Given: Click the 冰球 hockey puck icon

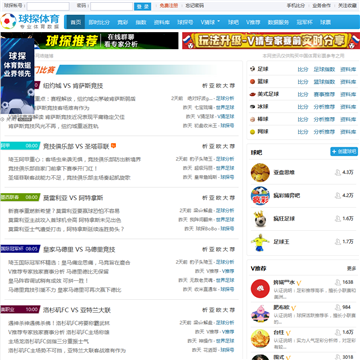Looking at the screenshot, I should tap(252, 107).
